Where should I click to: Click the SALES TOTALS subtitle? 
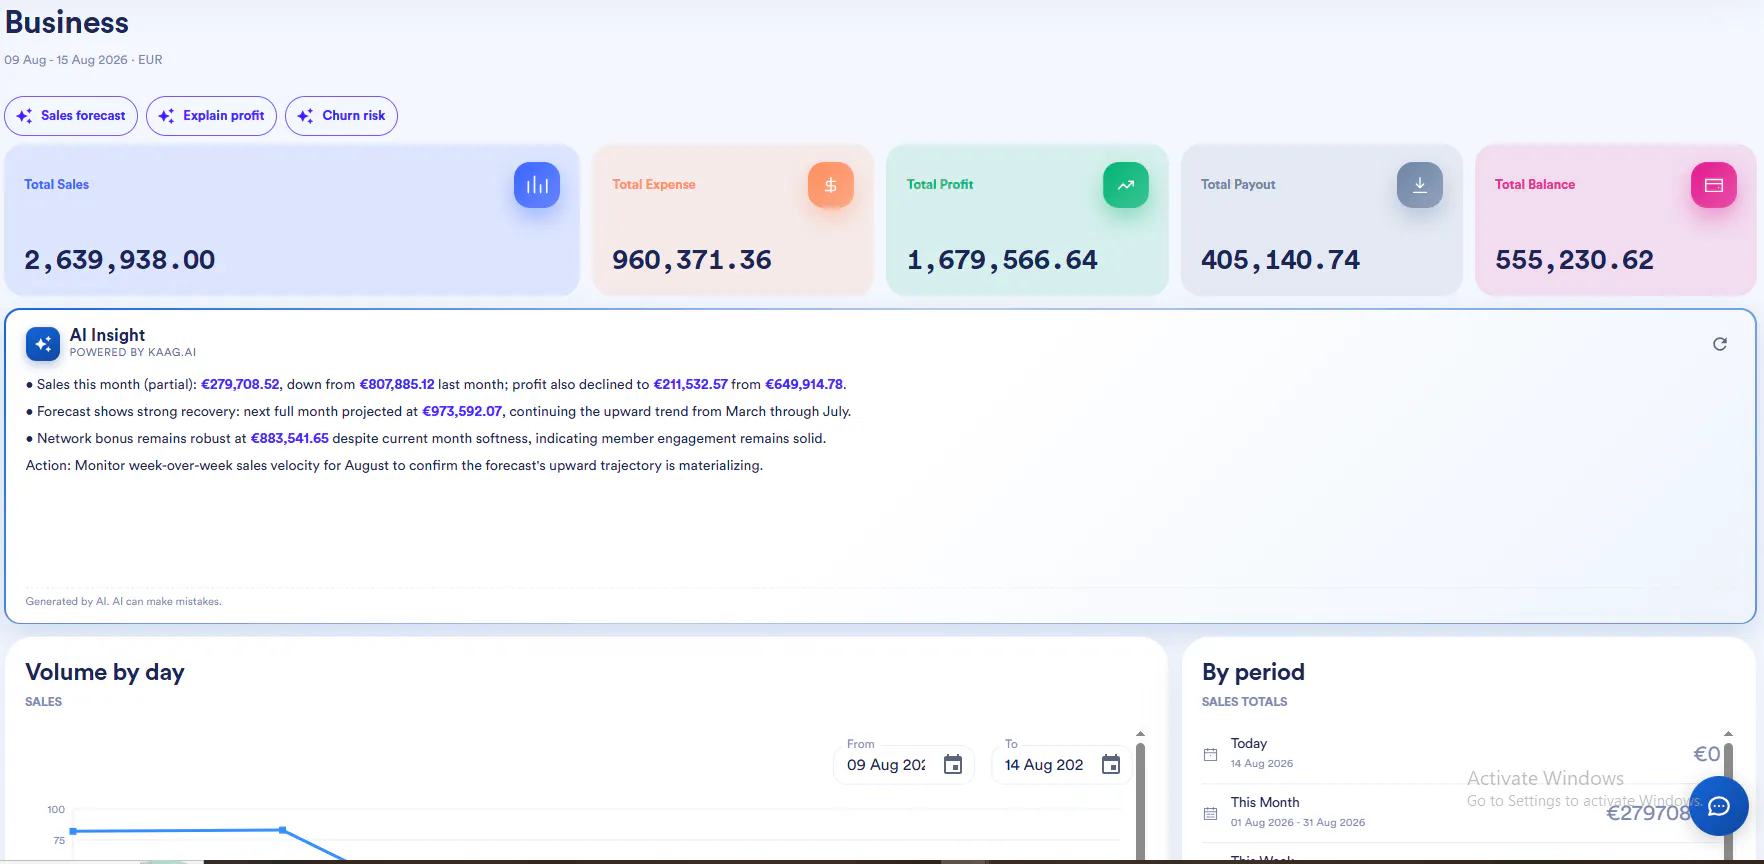click(1245, 702)
